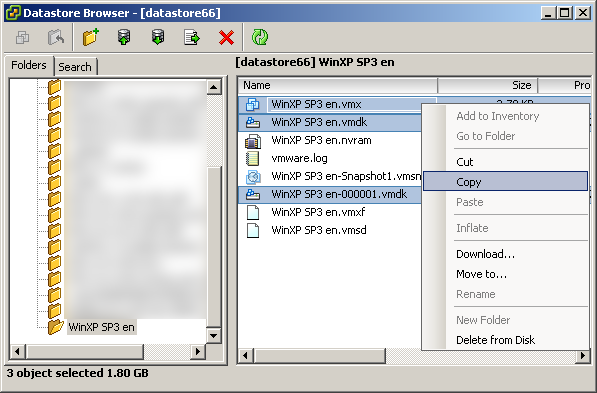Click the blank page icon of vmsd file

point(253,230)
